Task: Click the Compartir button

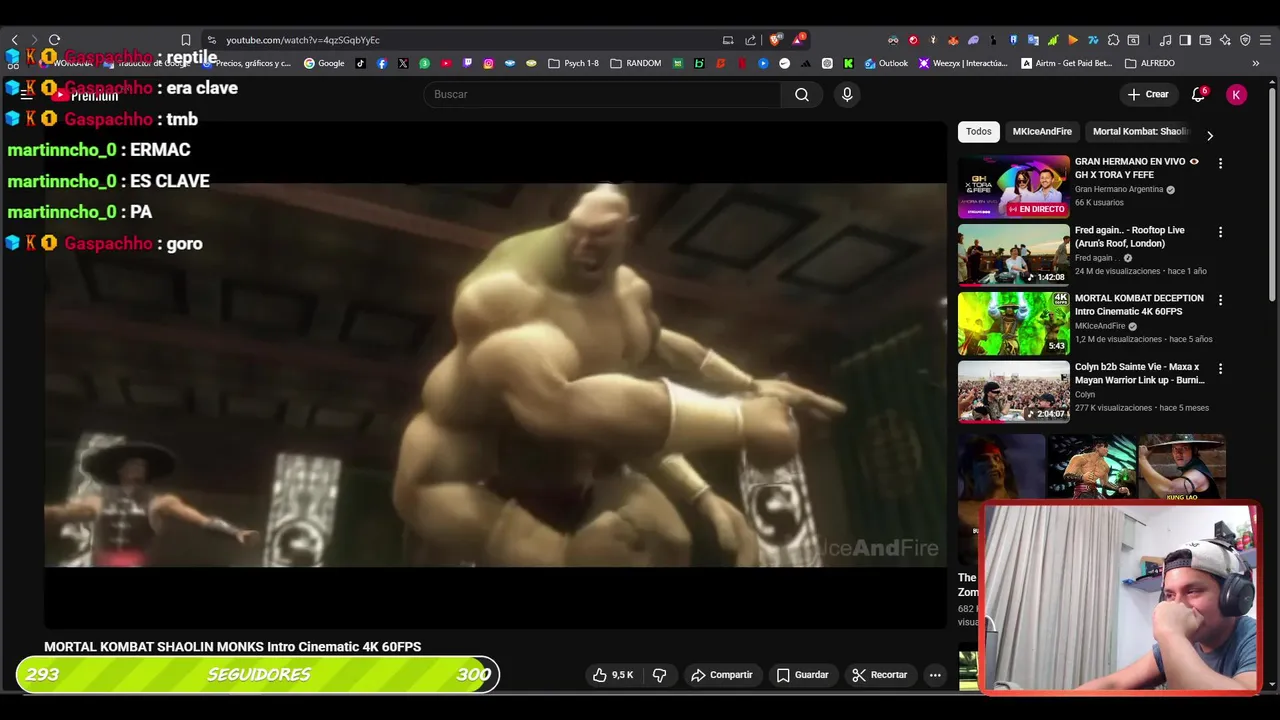Action: [722, 675]
